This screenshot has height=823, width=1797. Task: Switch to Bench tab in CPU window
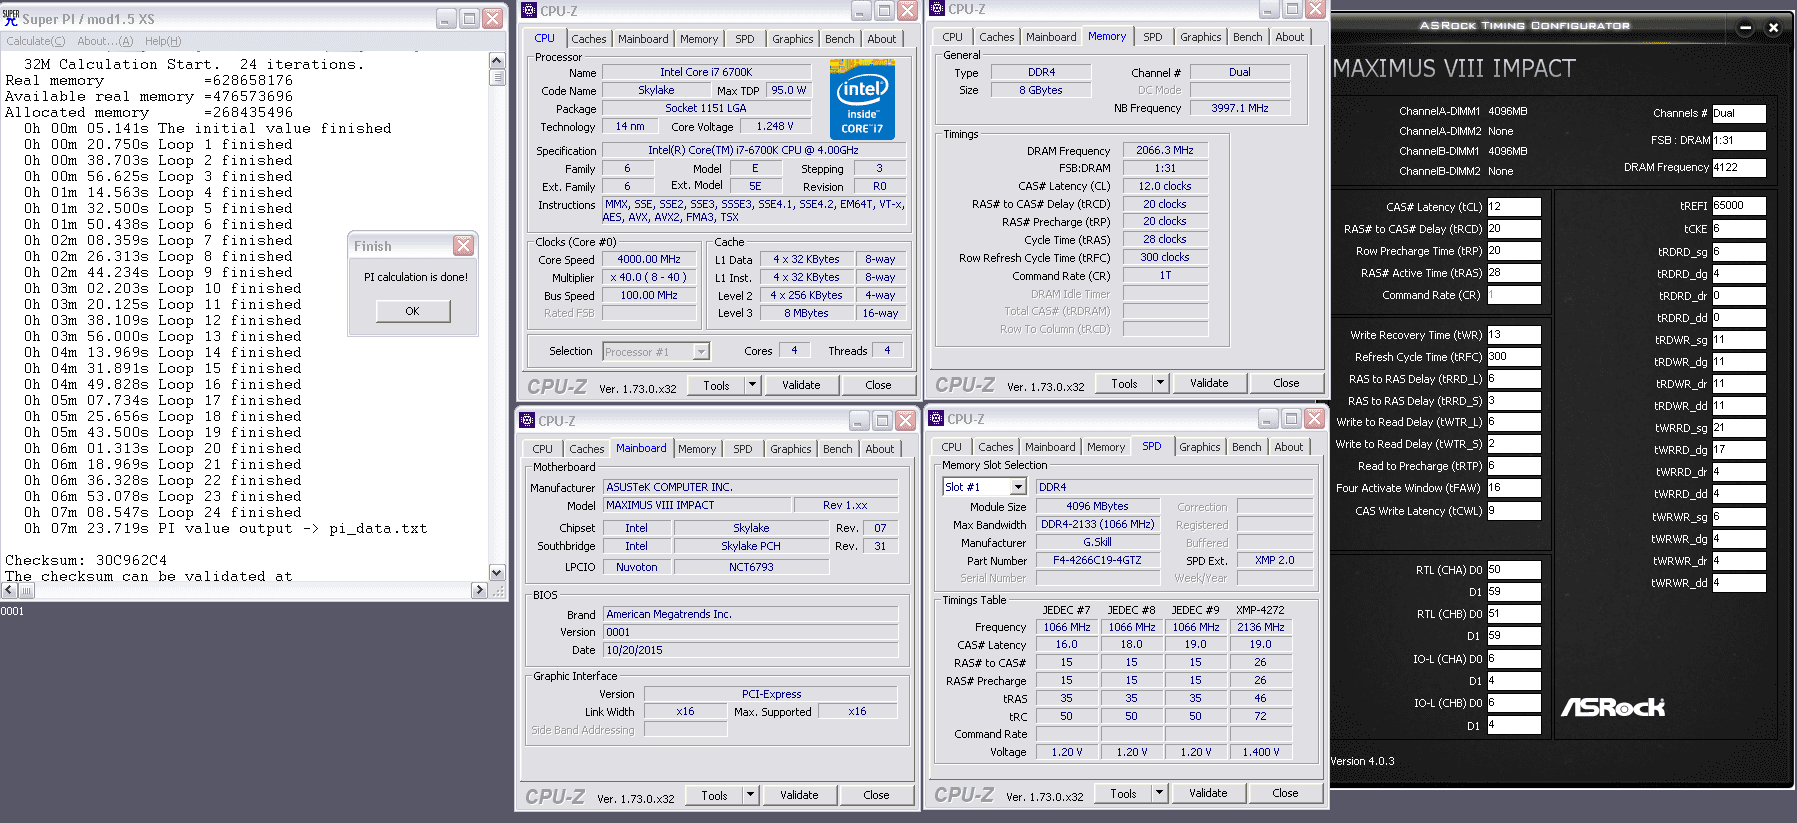840,39
